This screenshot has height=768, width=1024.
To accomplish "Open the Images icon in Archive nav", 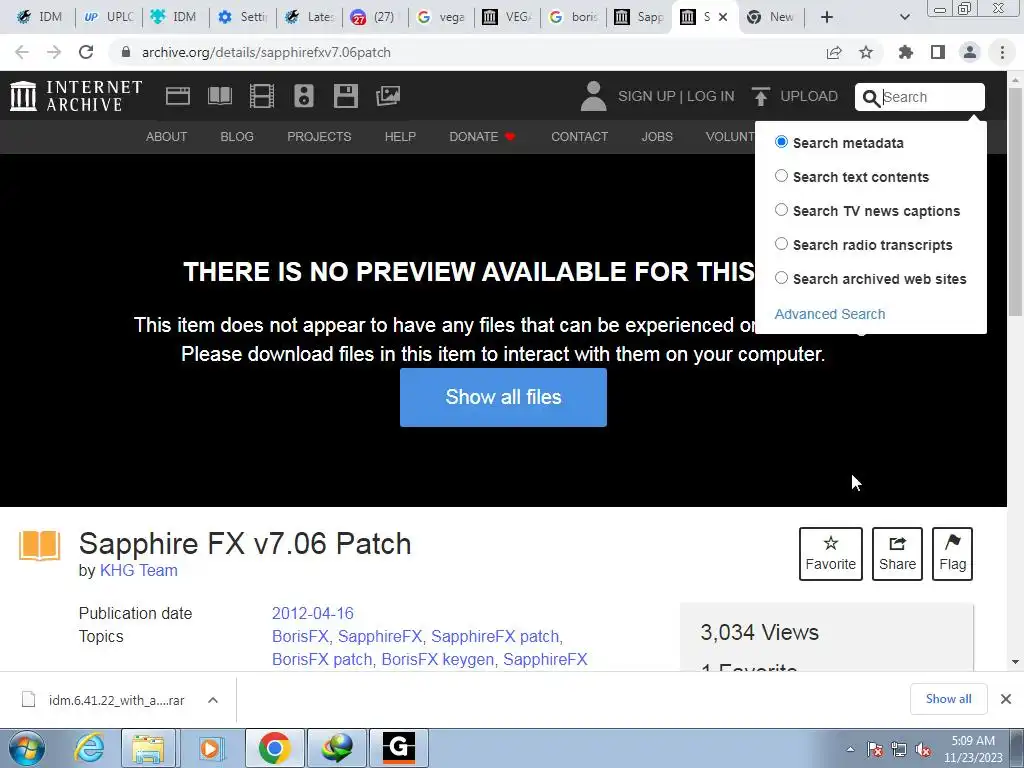I will [388, 96].
